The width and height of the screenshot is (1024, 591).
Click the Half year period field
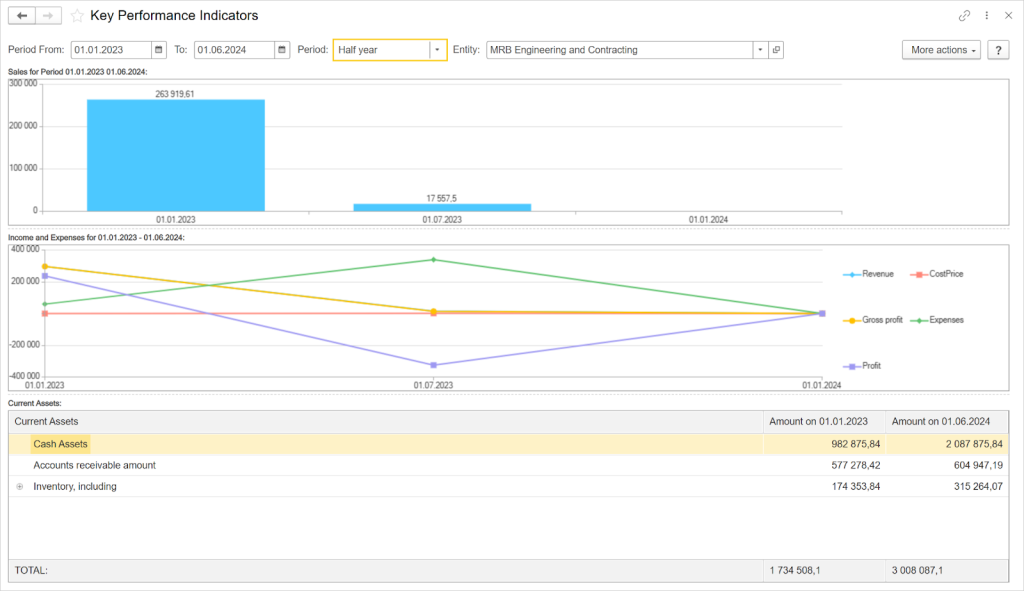[x=382, y=50]
